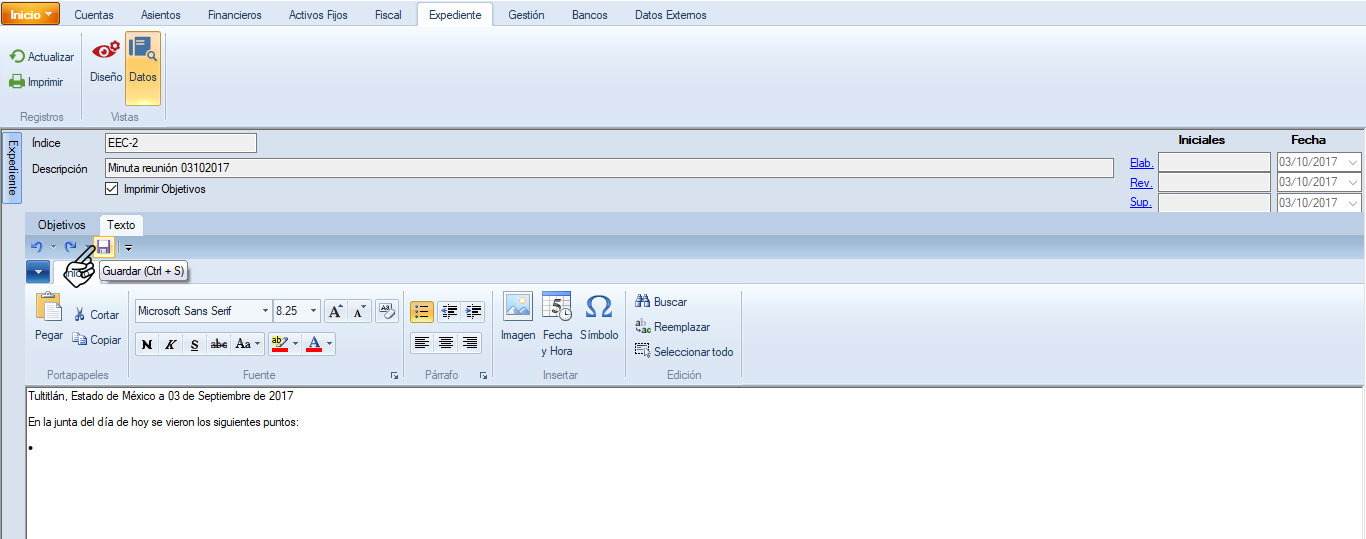The height and width of the screenshot is (539, 1366).
Task: Open the red font color picker arrow
Action: 329,344
